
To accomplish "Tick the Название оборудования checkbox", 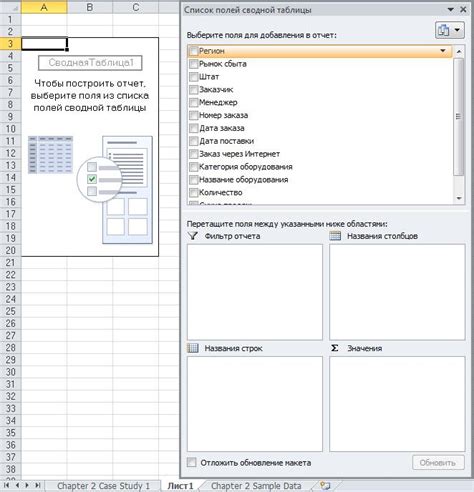I will click(193, 180).
